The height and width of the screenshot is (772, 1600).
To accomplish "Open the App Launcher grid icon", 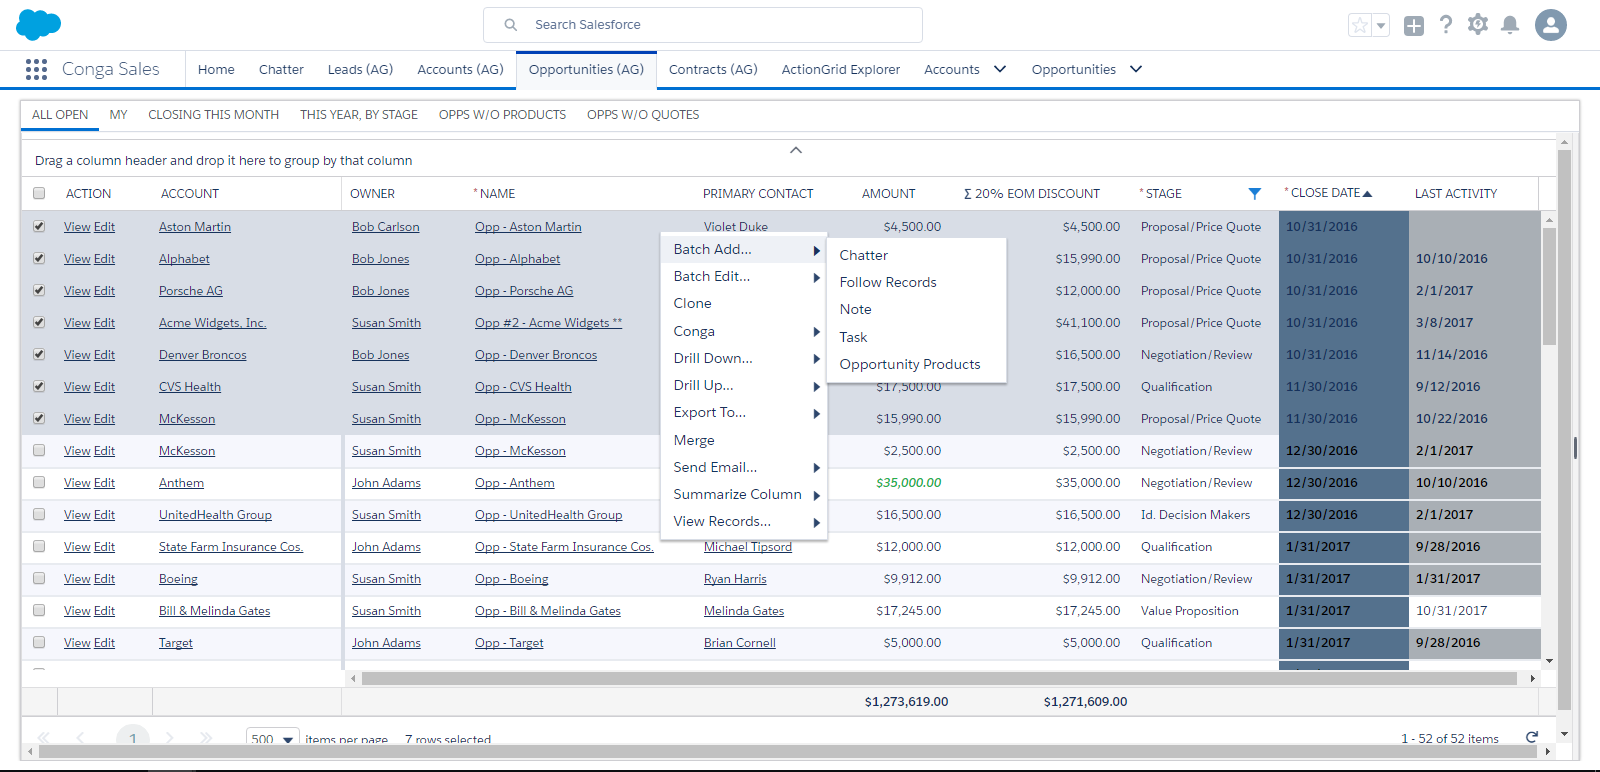I will 36,69.
